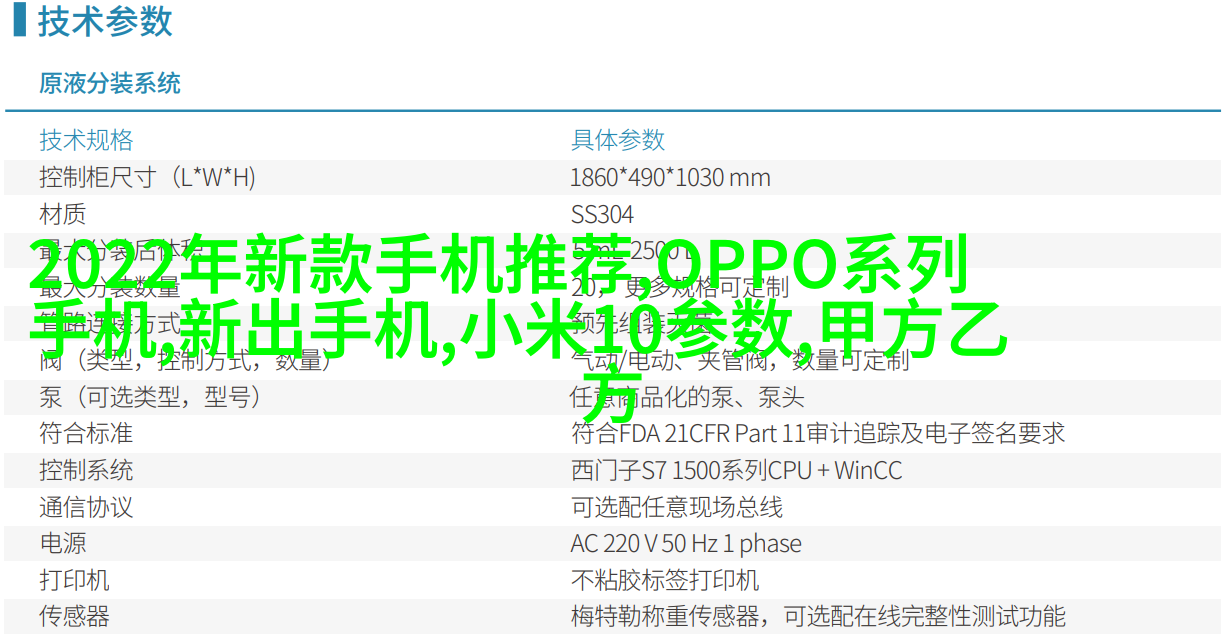Click the 'SS304' material value
The width and height of the screenshot is (1225, 641).
[x=602, y=215]
